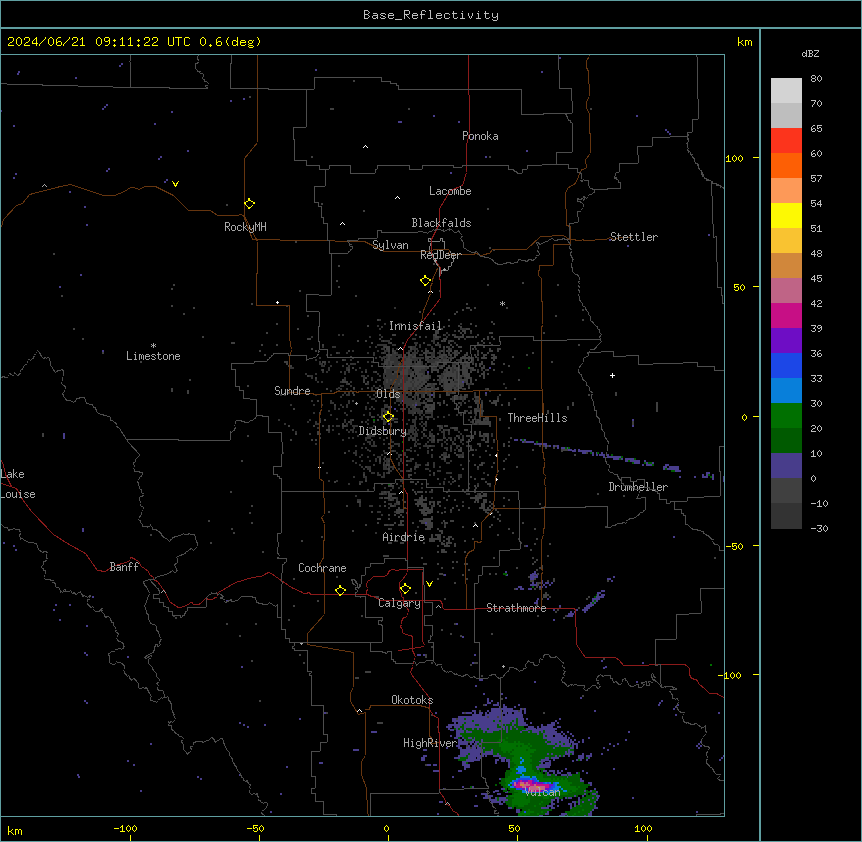Click the Blackfalds city label

coord(441,223)
